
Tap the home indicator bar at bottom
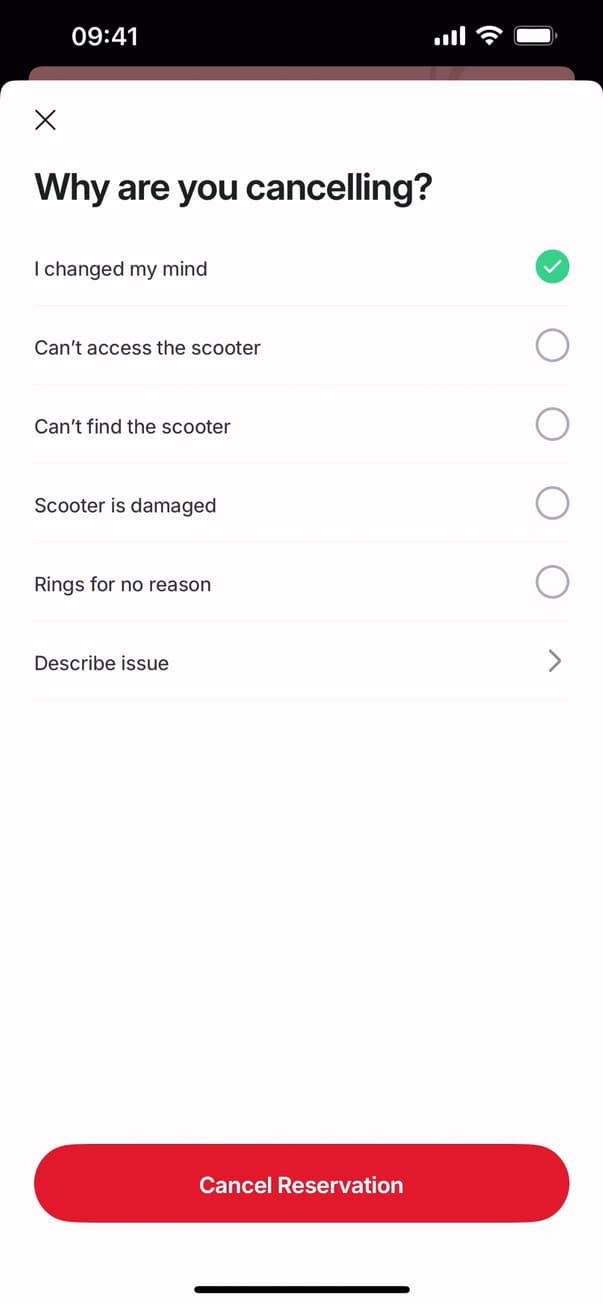tap(301, 1289)
